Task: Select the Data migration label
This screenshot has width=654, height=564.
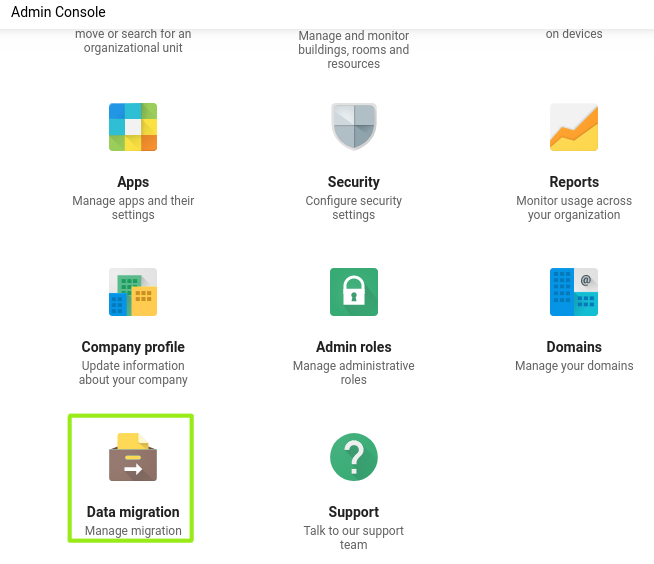Action: click(133, 512)
